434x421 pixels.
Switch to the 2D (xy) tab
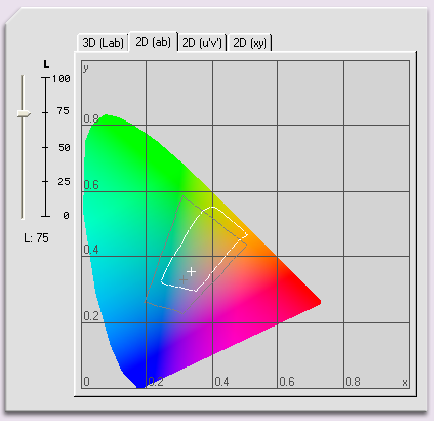coord(250,43)
